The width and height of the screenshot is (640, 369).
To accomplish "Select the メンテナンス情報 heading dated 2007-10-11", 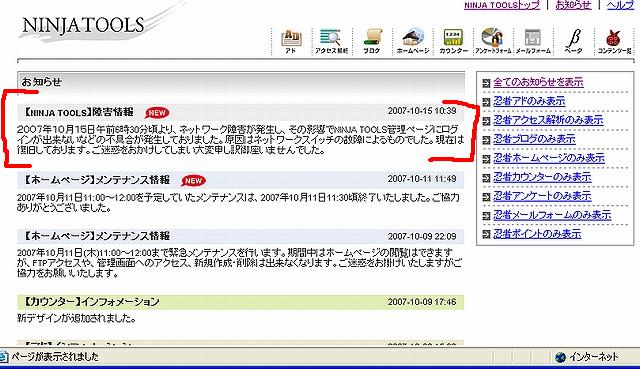I will [96, 180].
